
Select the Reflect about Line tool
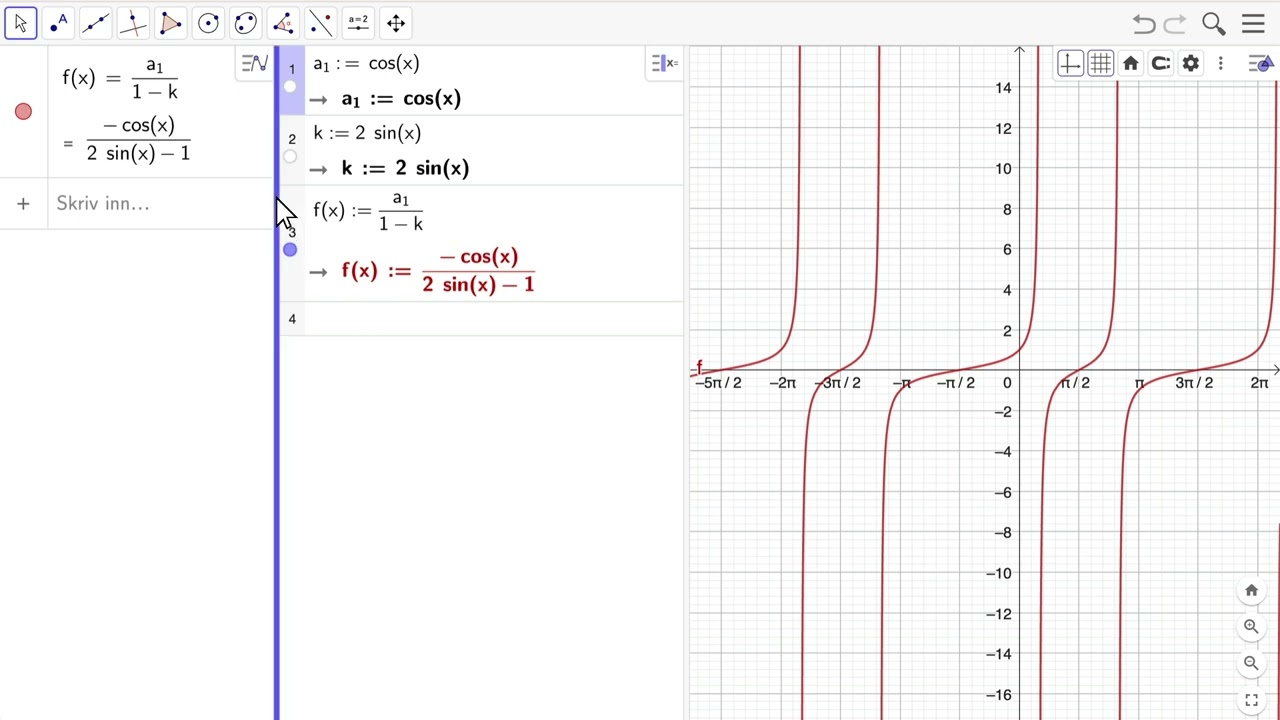[321, 23]
